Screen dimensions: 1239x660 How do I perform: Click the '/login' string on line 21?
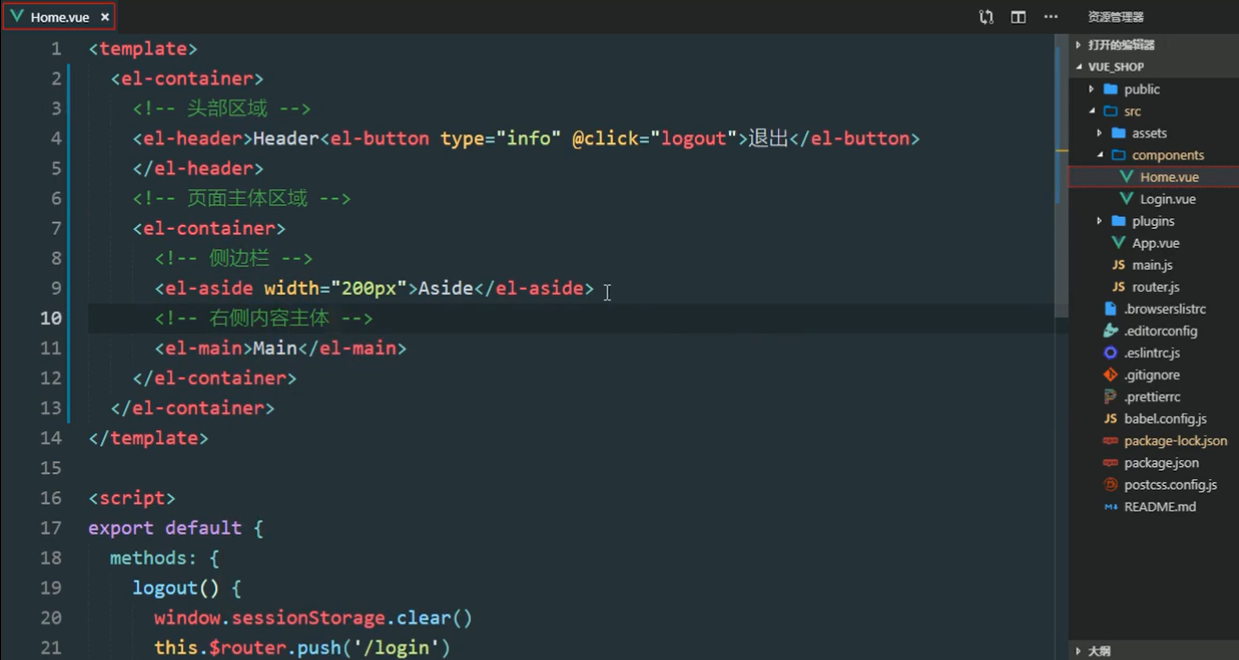click(x=396, y=648)
